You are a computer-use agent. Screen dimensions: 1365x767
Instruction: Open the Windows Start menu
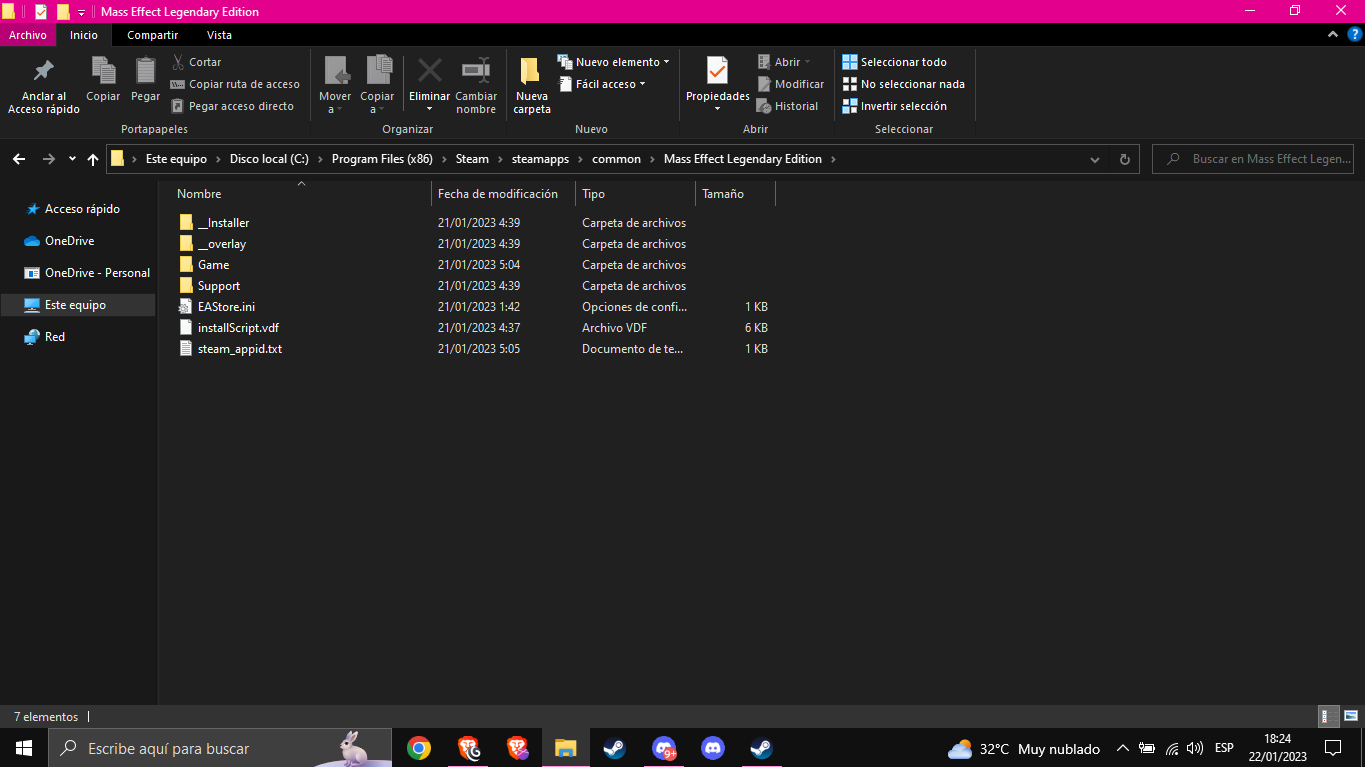click(24, 748)
